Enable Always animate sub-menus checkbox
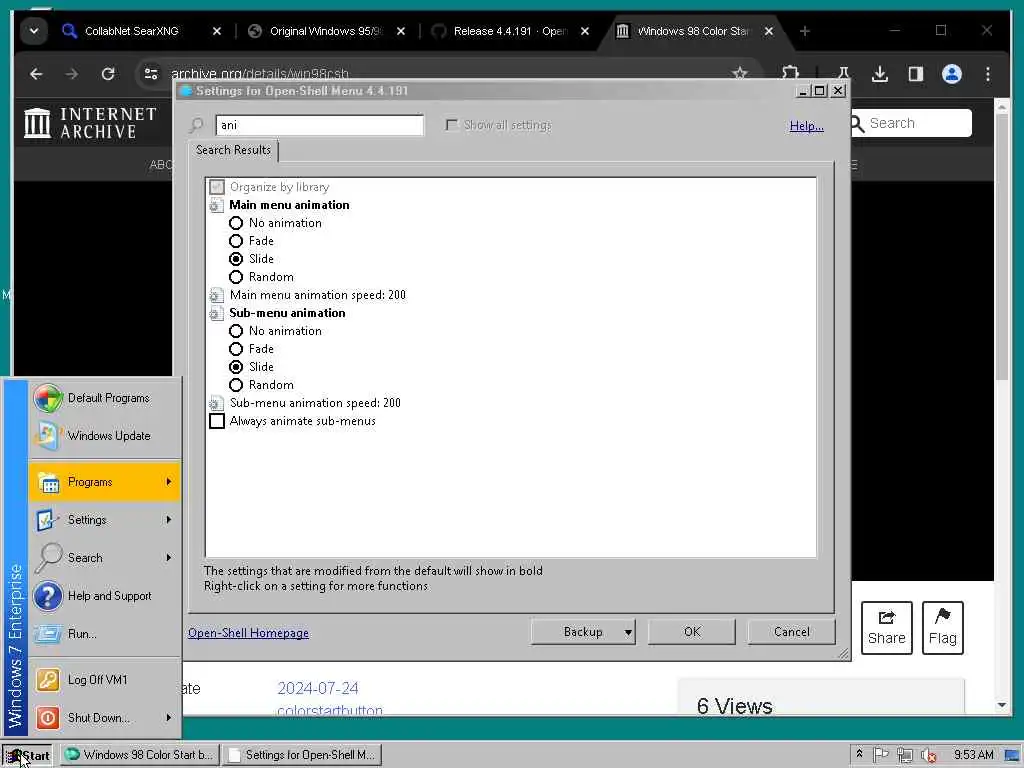Image resolution: width=1024 pixels, height=768 pixels. click(217, 421)
